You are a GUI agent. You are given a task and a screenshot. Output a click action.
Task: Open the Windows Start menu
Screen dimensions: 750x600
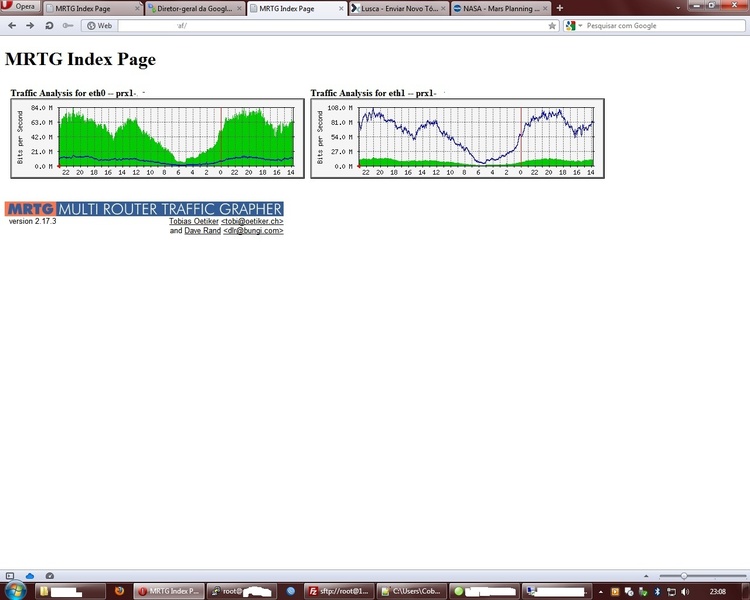(14, 591)
